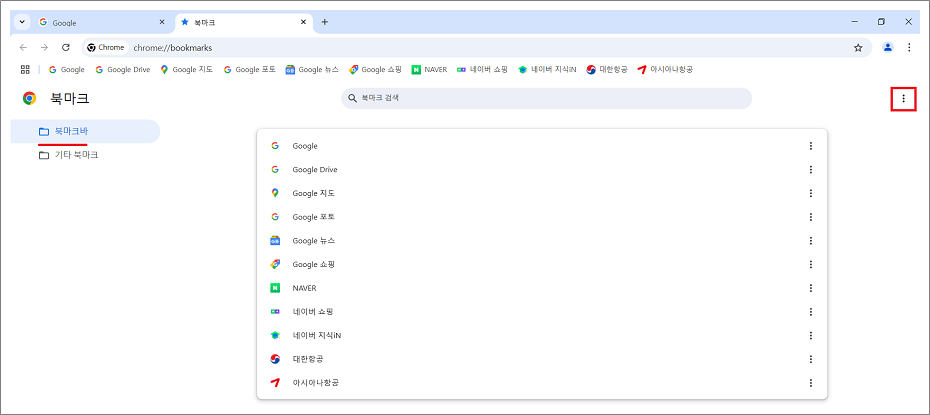
Task: Select the 네이버 쇼핑 row in list
Action: (x=542, y=312)
